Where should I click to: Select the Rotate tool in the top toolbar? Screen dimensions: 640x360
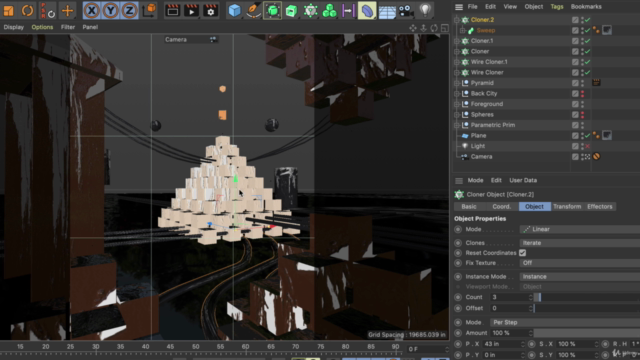click(27, 10)
